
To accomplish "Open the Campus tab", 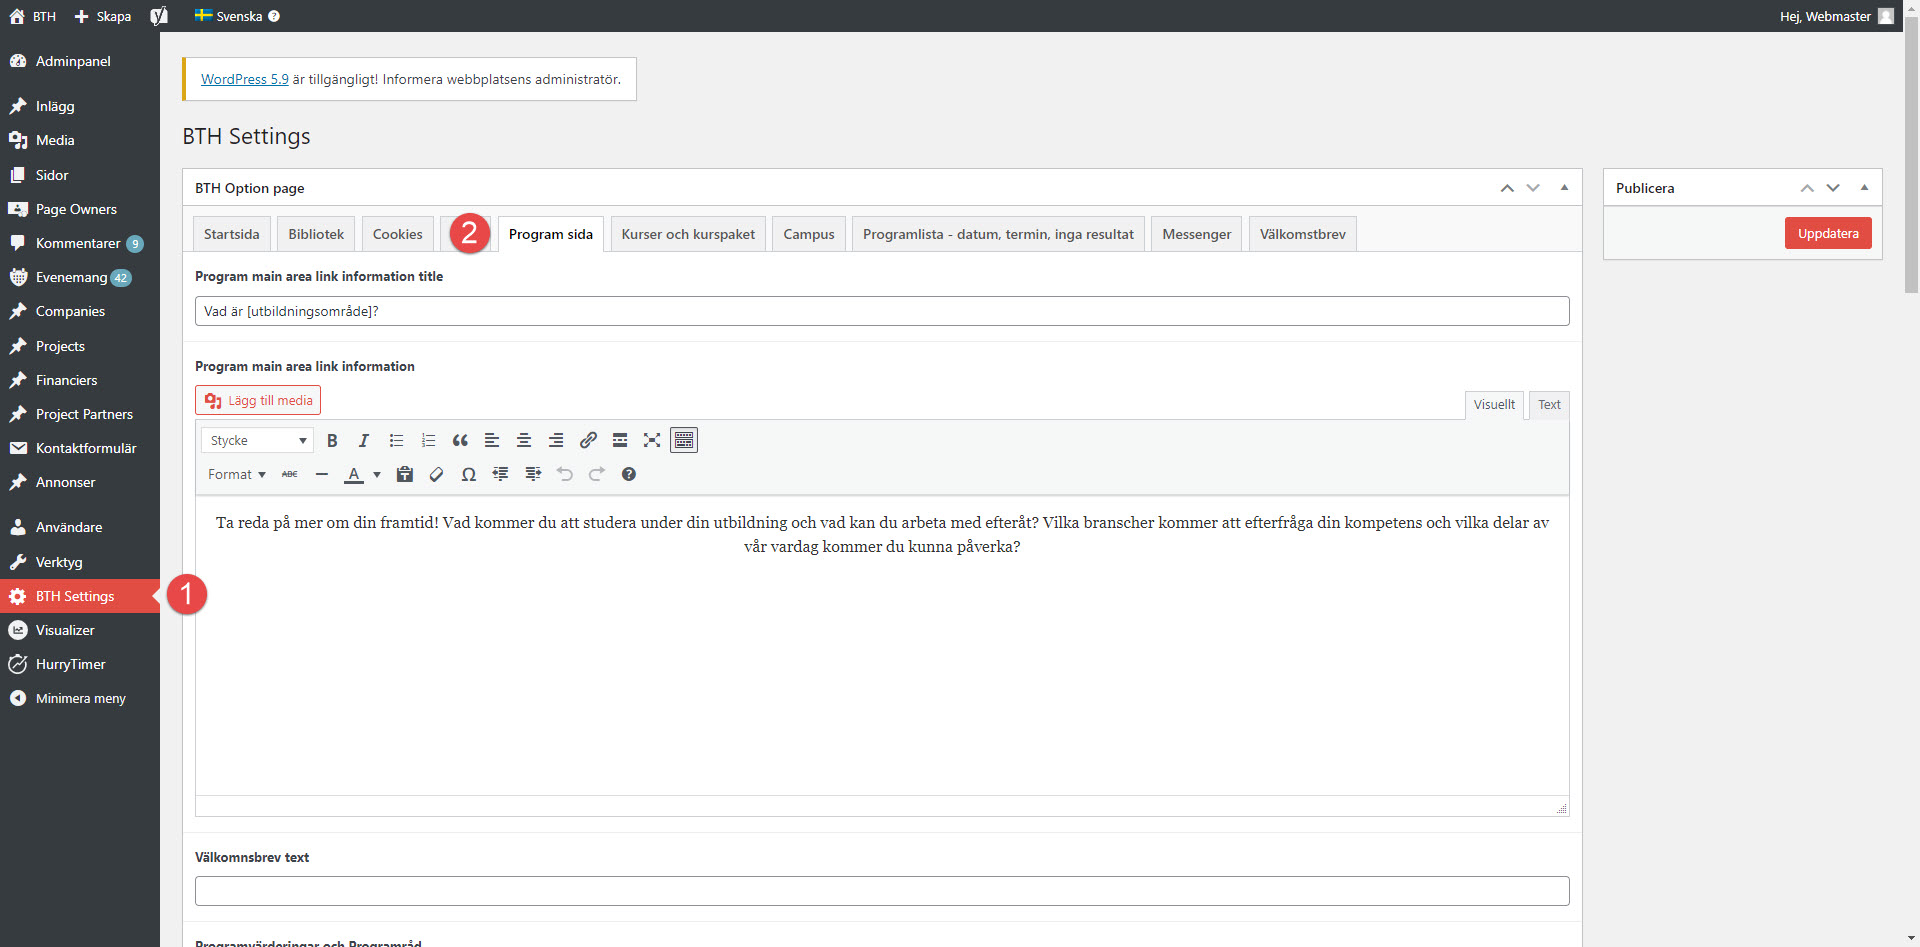I will tap(809, 234).
